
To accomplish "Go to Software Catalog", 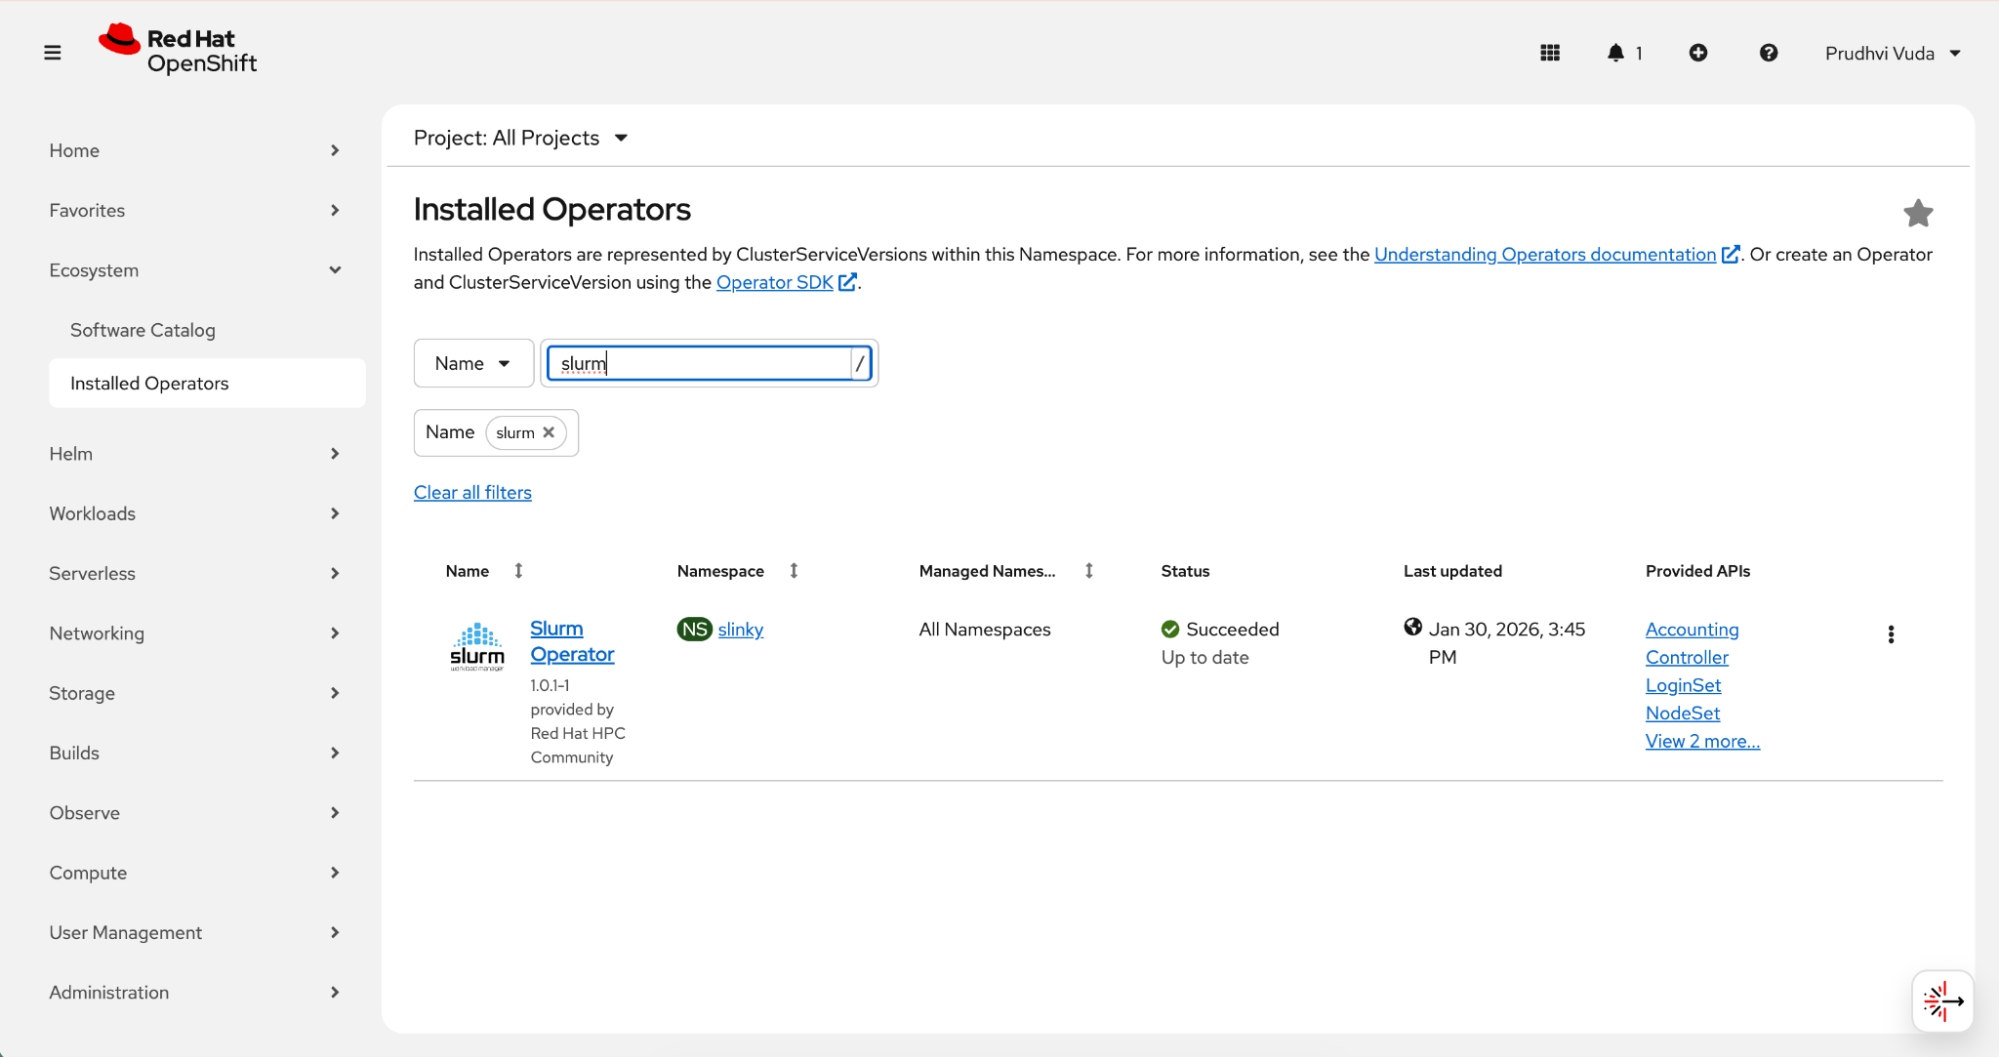I will click(x=142, y=330).
